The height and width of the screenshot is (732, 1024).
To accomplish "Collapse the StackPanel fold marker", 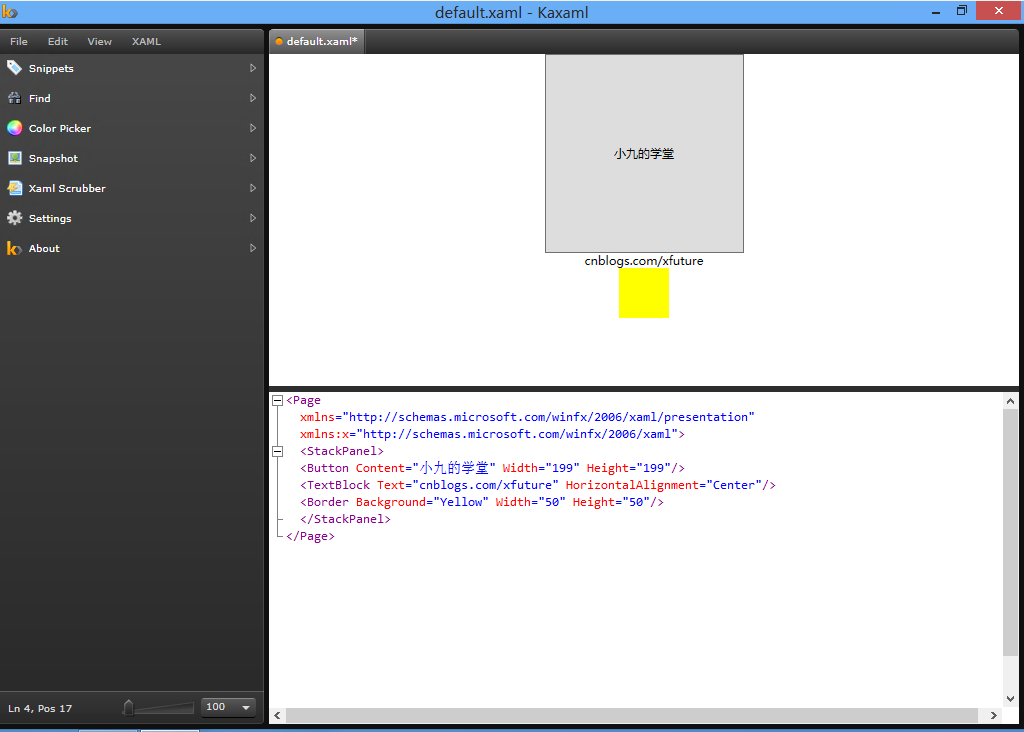I will point(278,451).
